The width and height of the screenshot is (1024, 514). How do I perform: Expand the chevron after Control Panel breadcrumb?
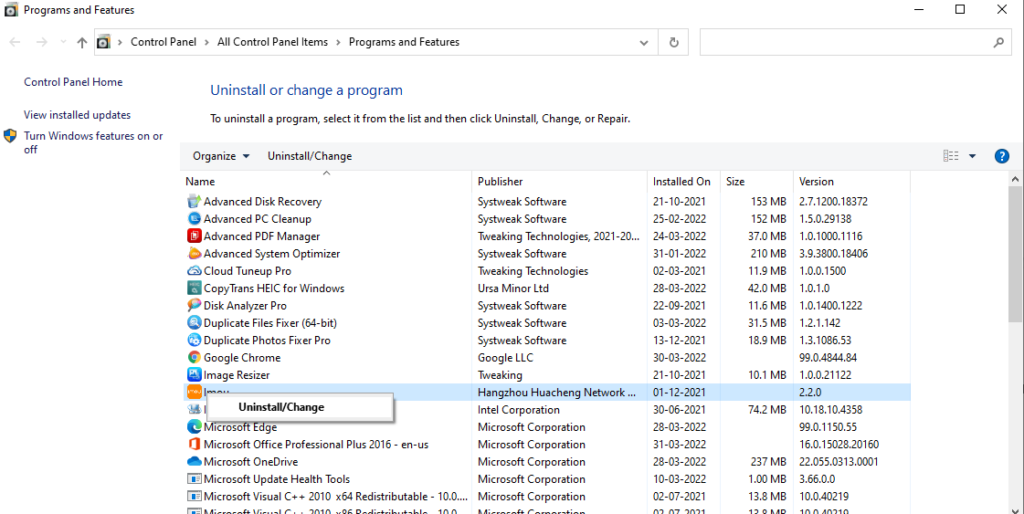click(x=206, y=42)
